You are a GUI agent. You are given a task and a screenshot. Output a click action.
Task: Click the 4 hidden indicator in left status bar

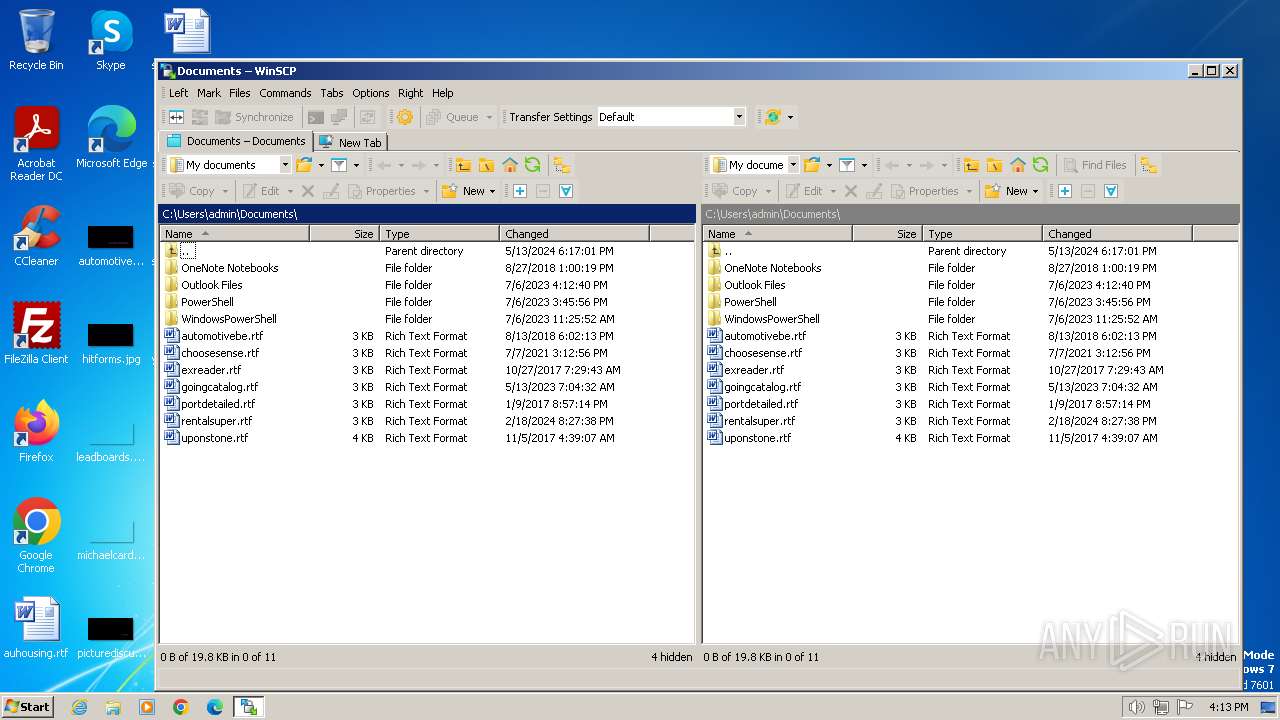672,657
